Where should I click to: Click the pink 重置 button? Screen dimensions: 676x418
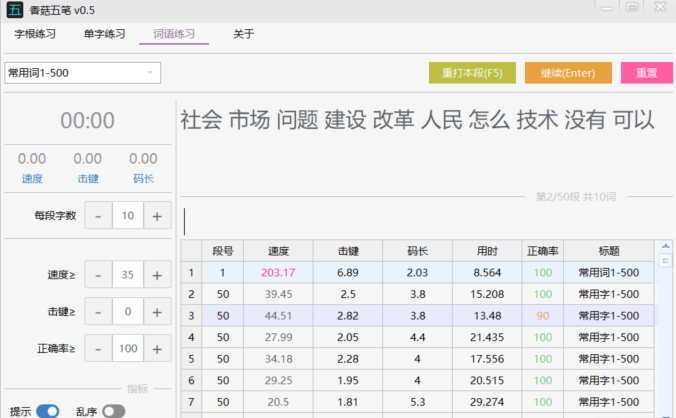647,73
